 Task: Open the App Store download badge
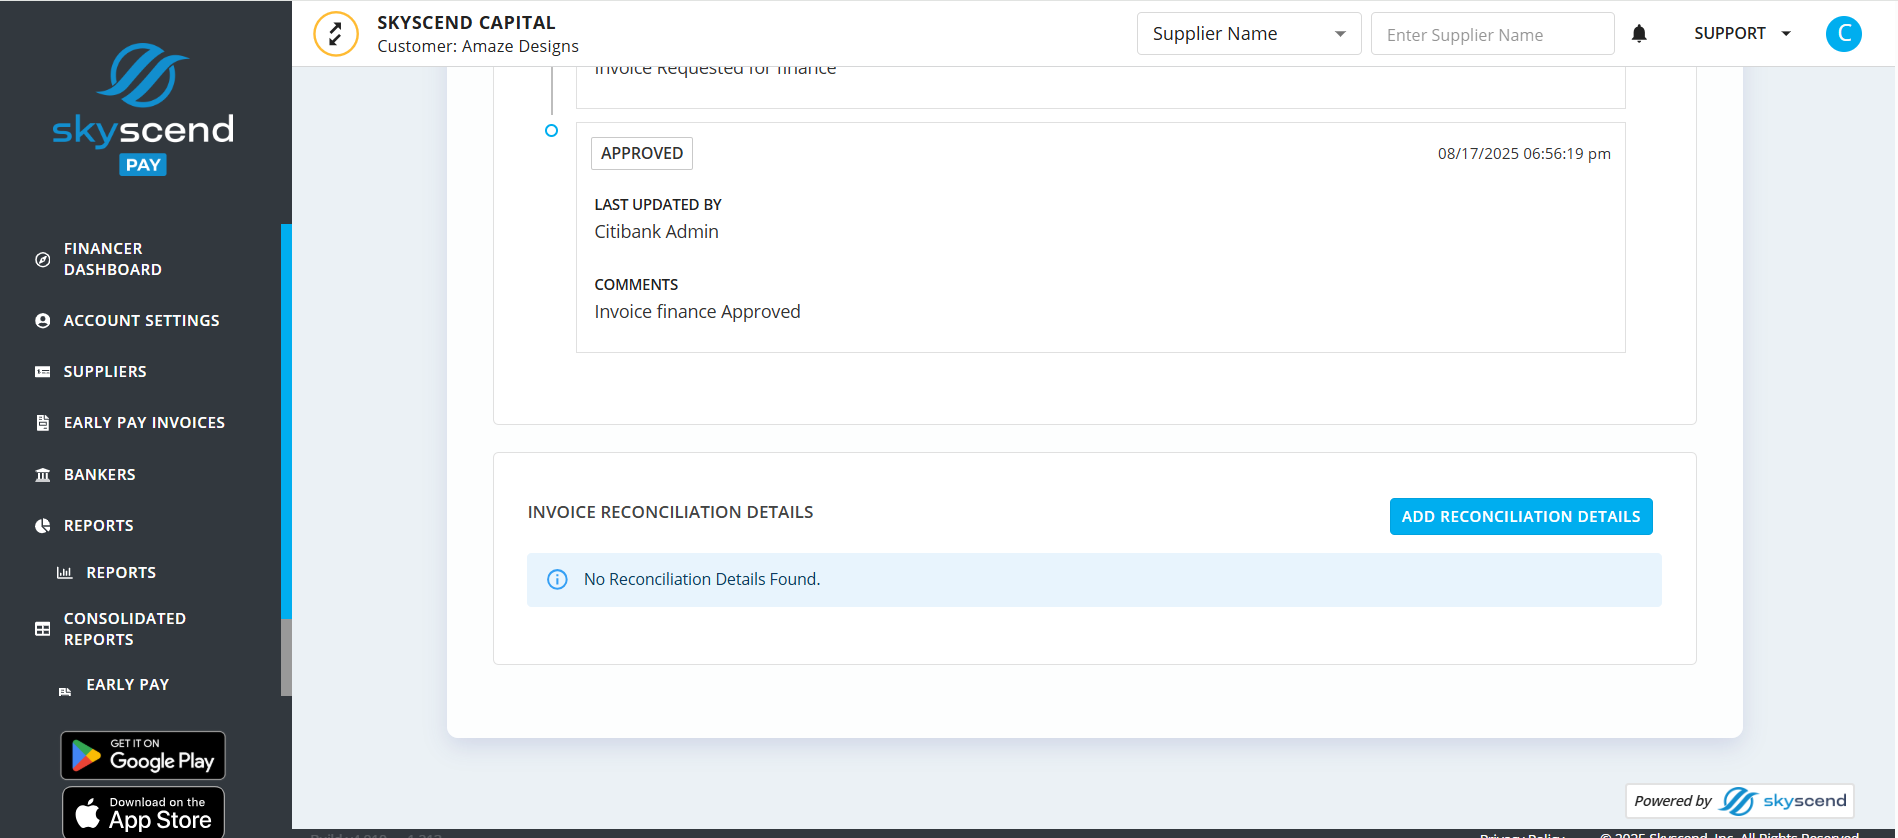click(x=143, y=812)
